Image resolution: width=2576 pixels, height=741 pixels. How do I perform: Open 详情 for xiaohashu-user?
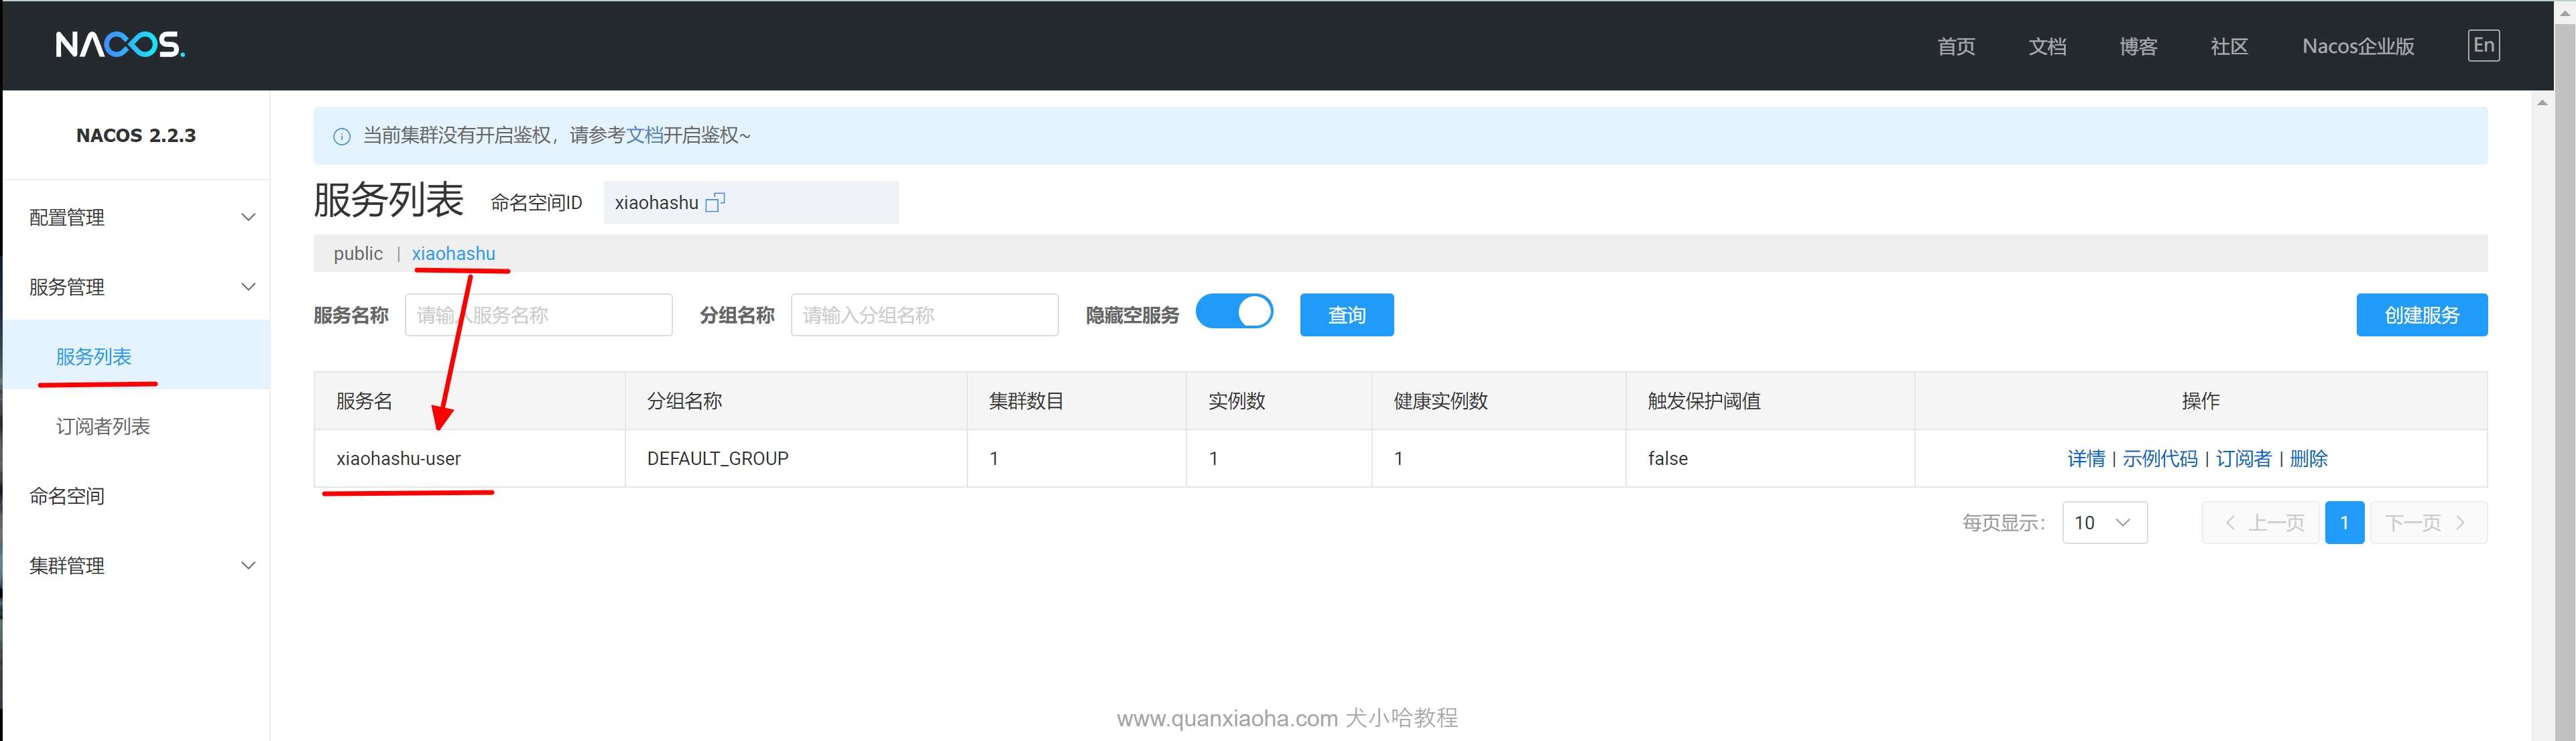click(2086, 459)
